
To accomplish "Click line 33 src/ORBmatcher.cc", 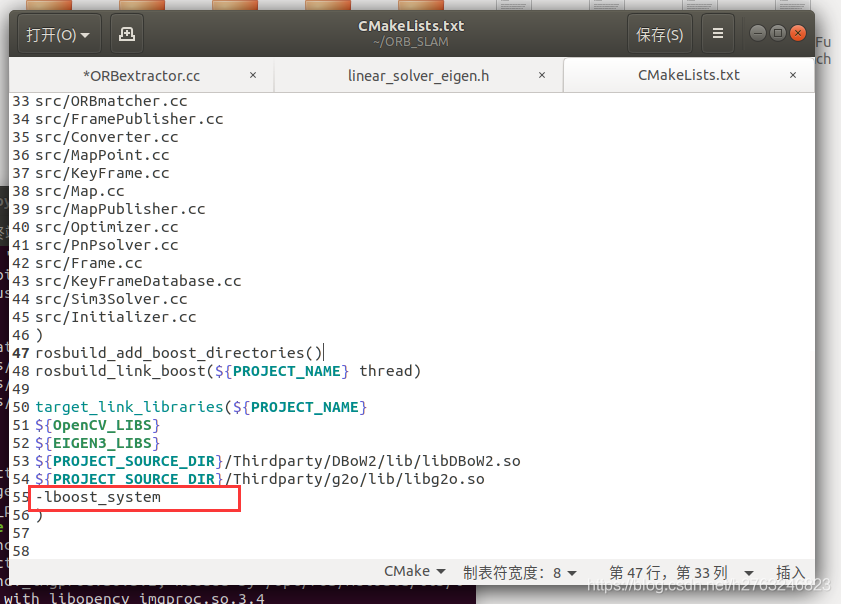I will click(x=111, y=101).
